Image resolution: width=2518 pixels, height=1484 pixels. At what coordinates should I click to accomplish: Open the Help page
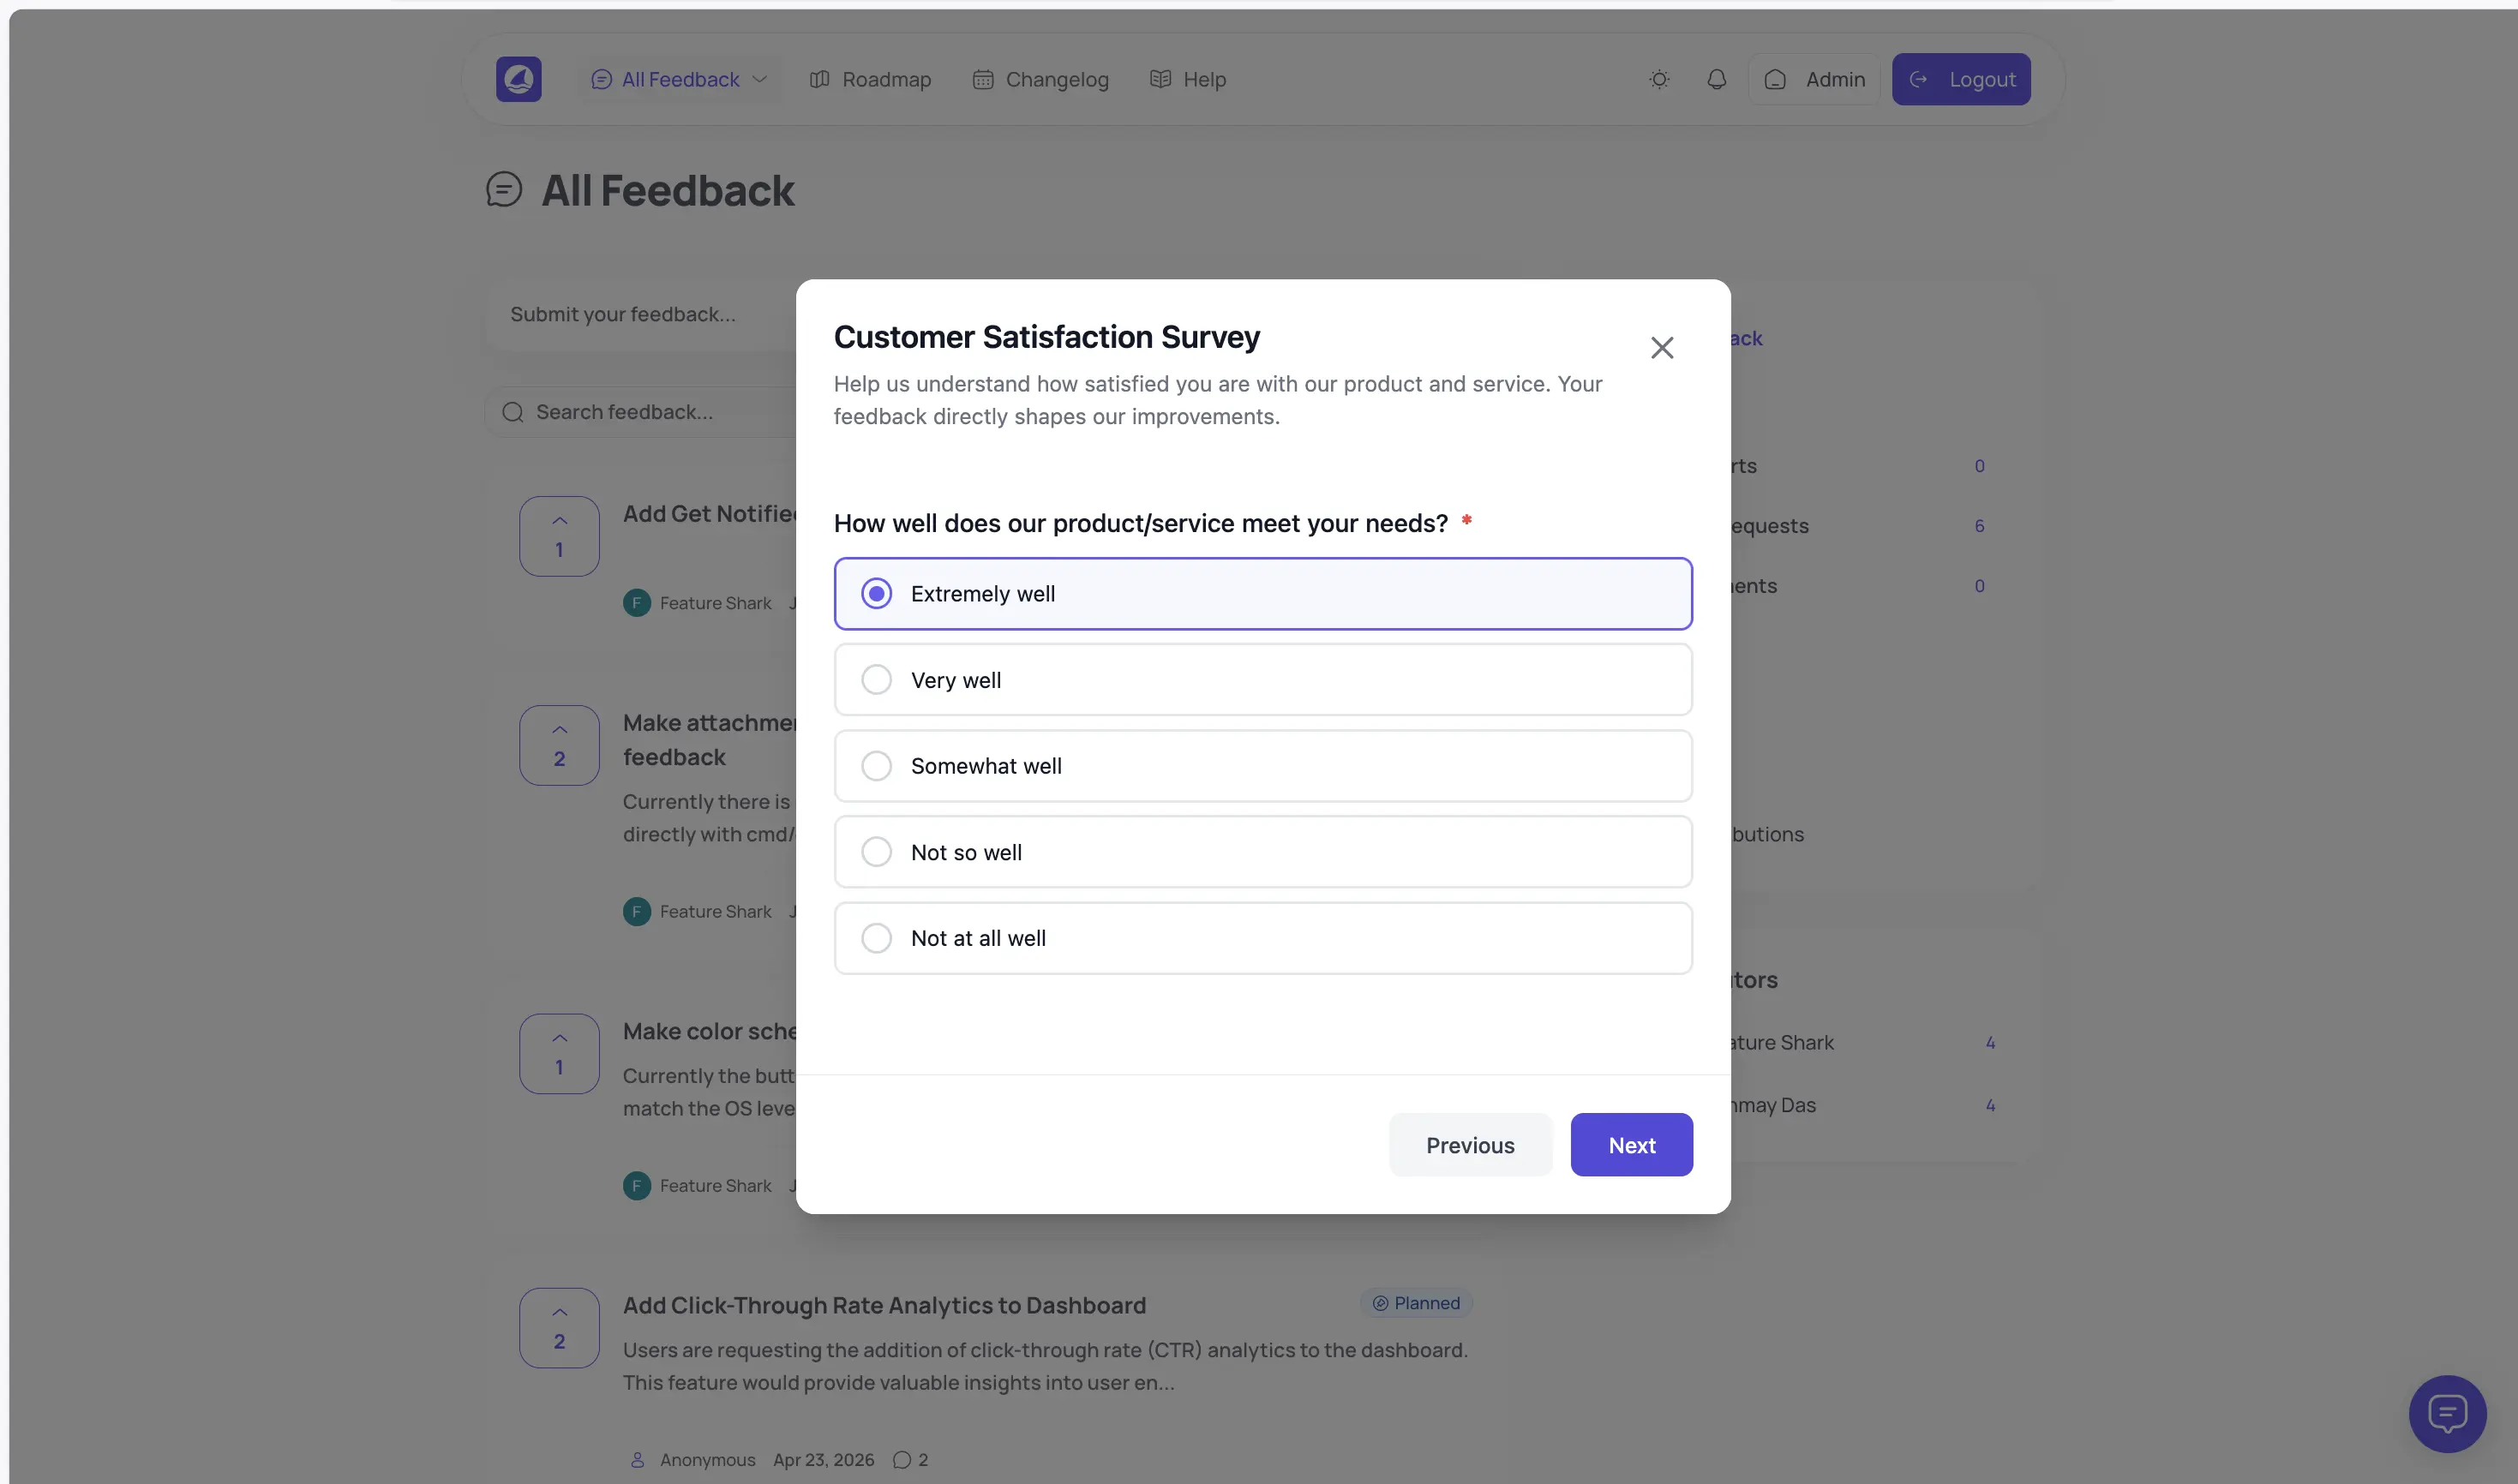pyautogui.click(x=1187, y=79)
